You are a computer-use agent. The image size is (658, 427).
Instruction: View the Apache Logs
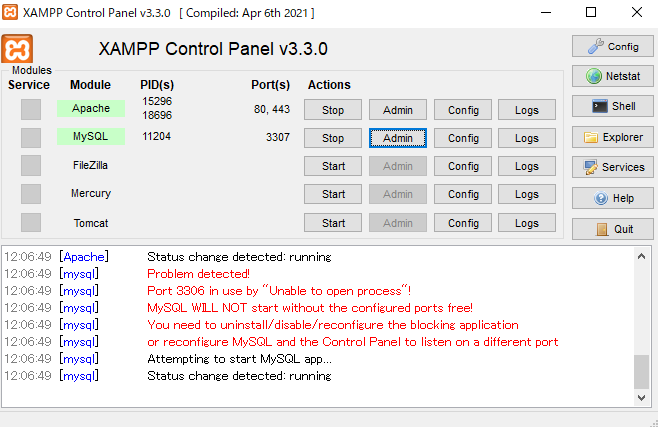527,110
